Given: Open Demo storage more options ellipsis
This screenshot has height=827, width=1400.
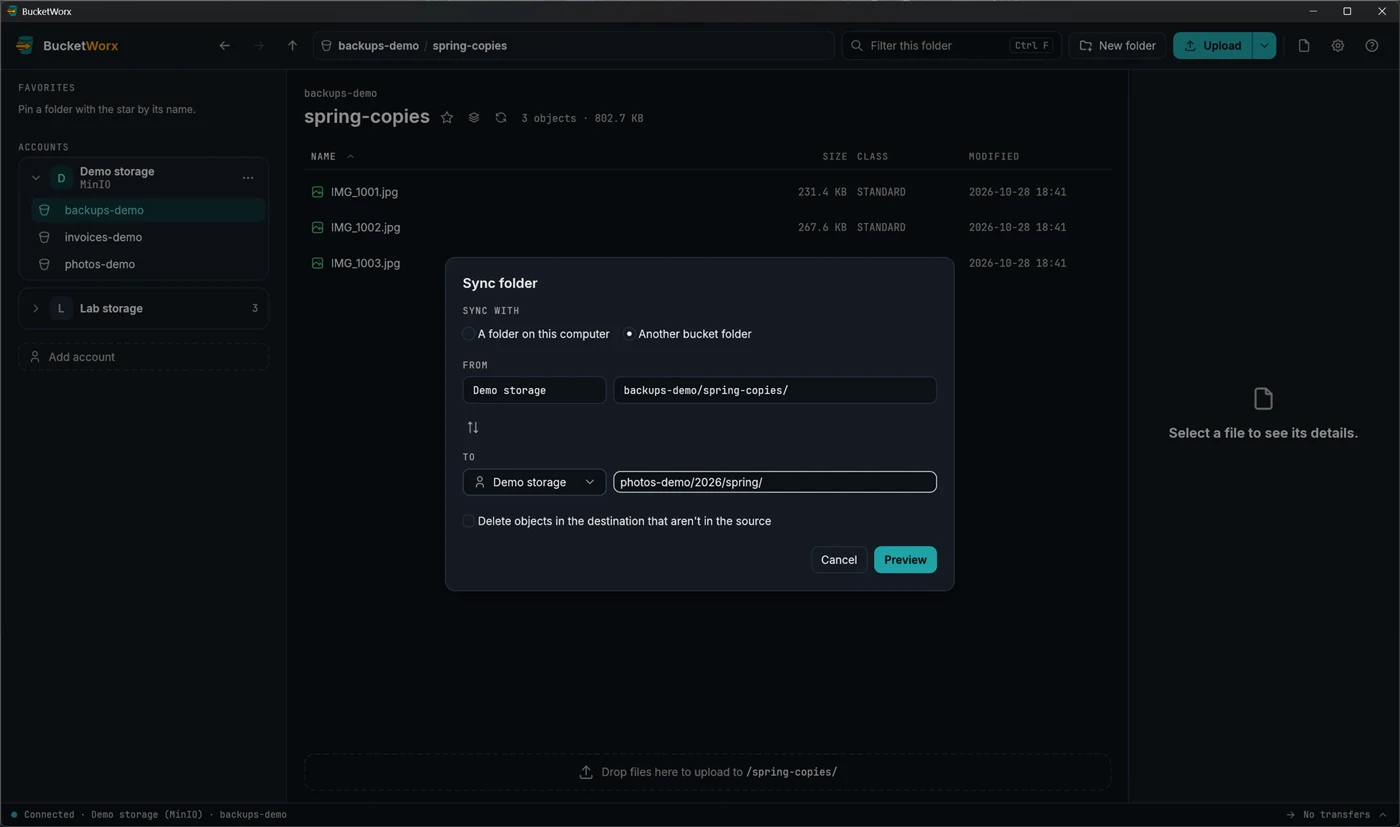Looking at the screenshot, I should point(248,178).
